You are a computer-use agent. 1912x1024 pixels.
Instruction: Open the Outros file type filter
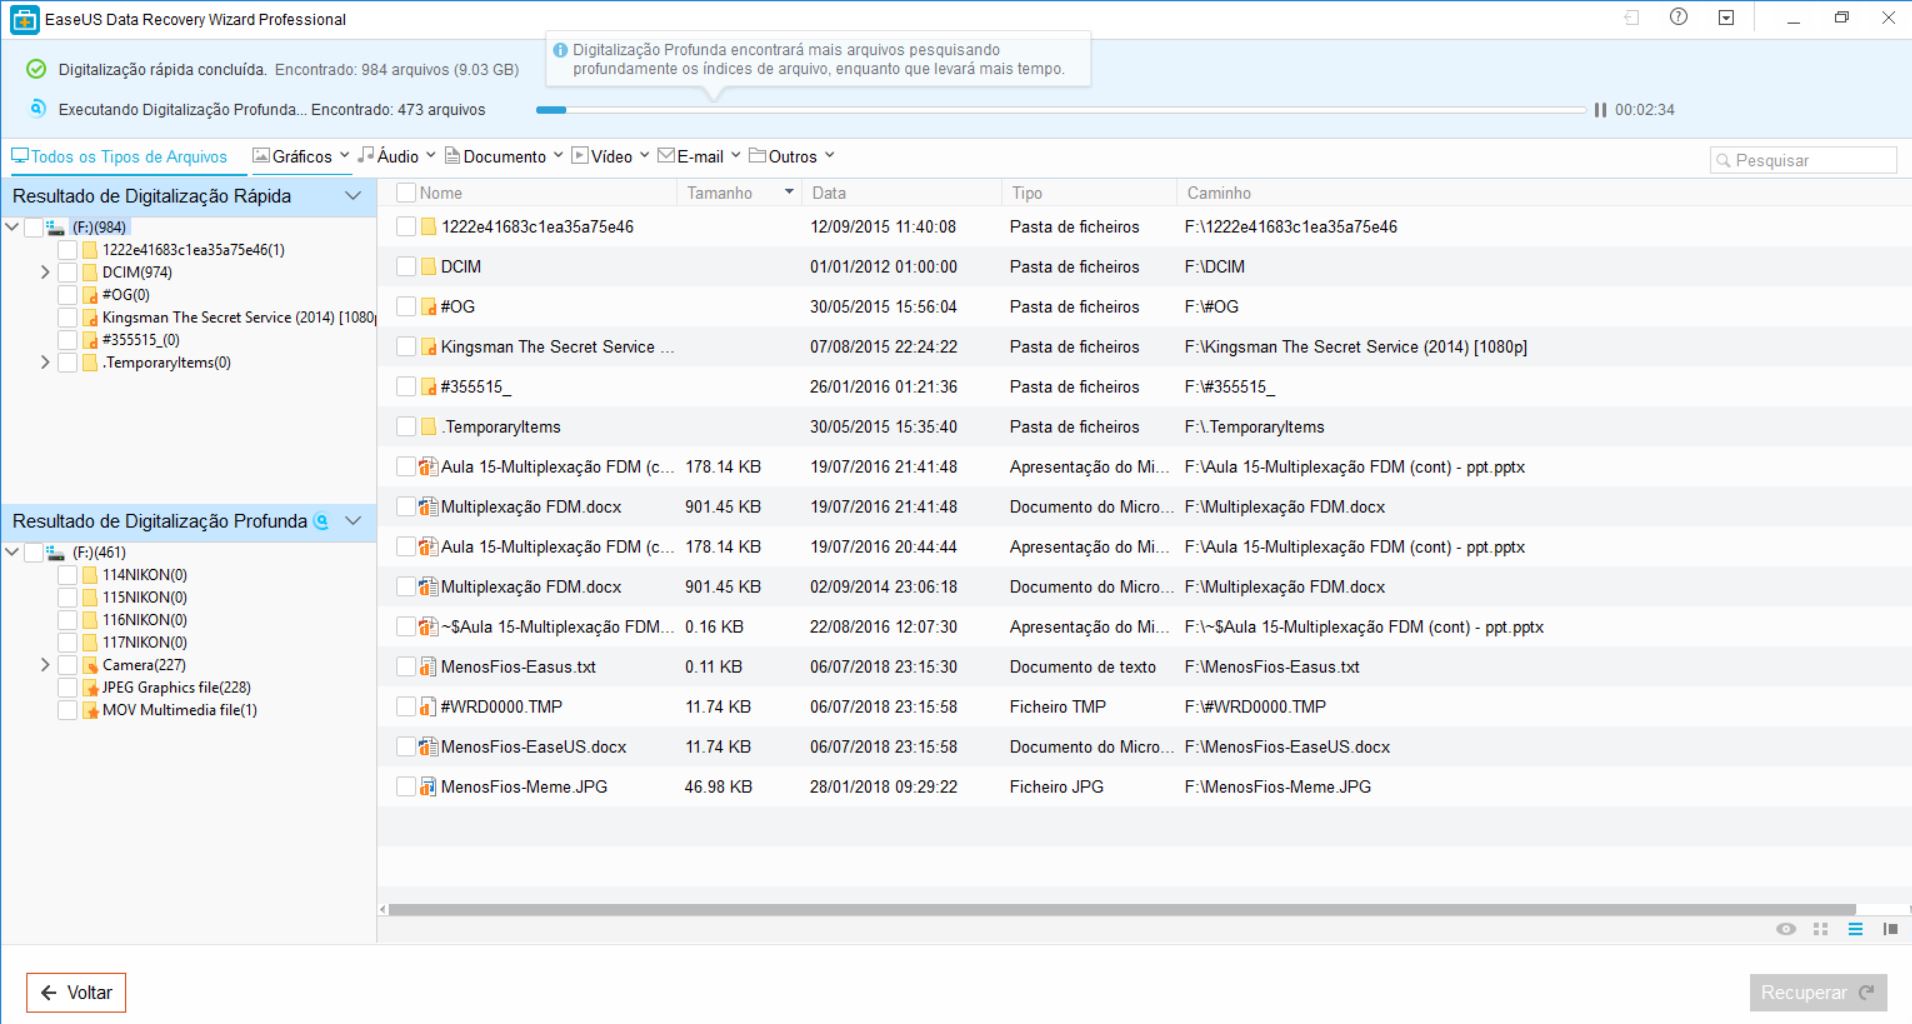(792, 156)
